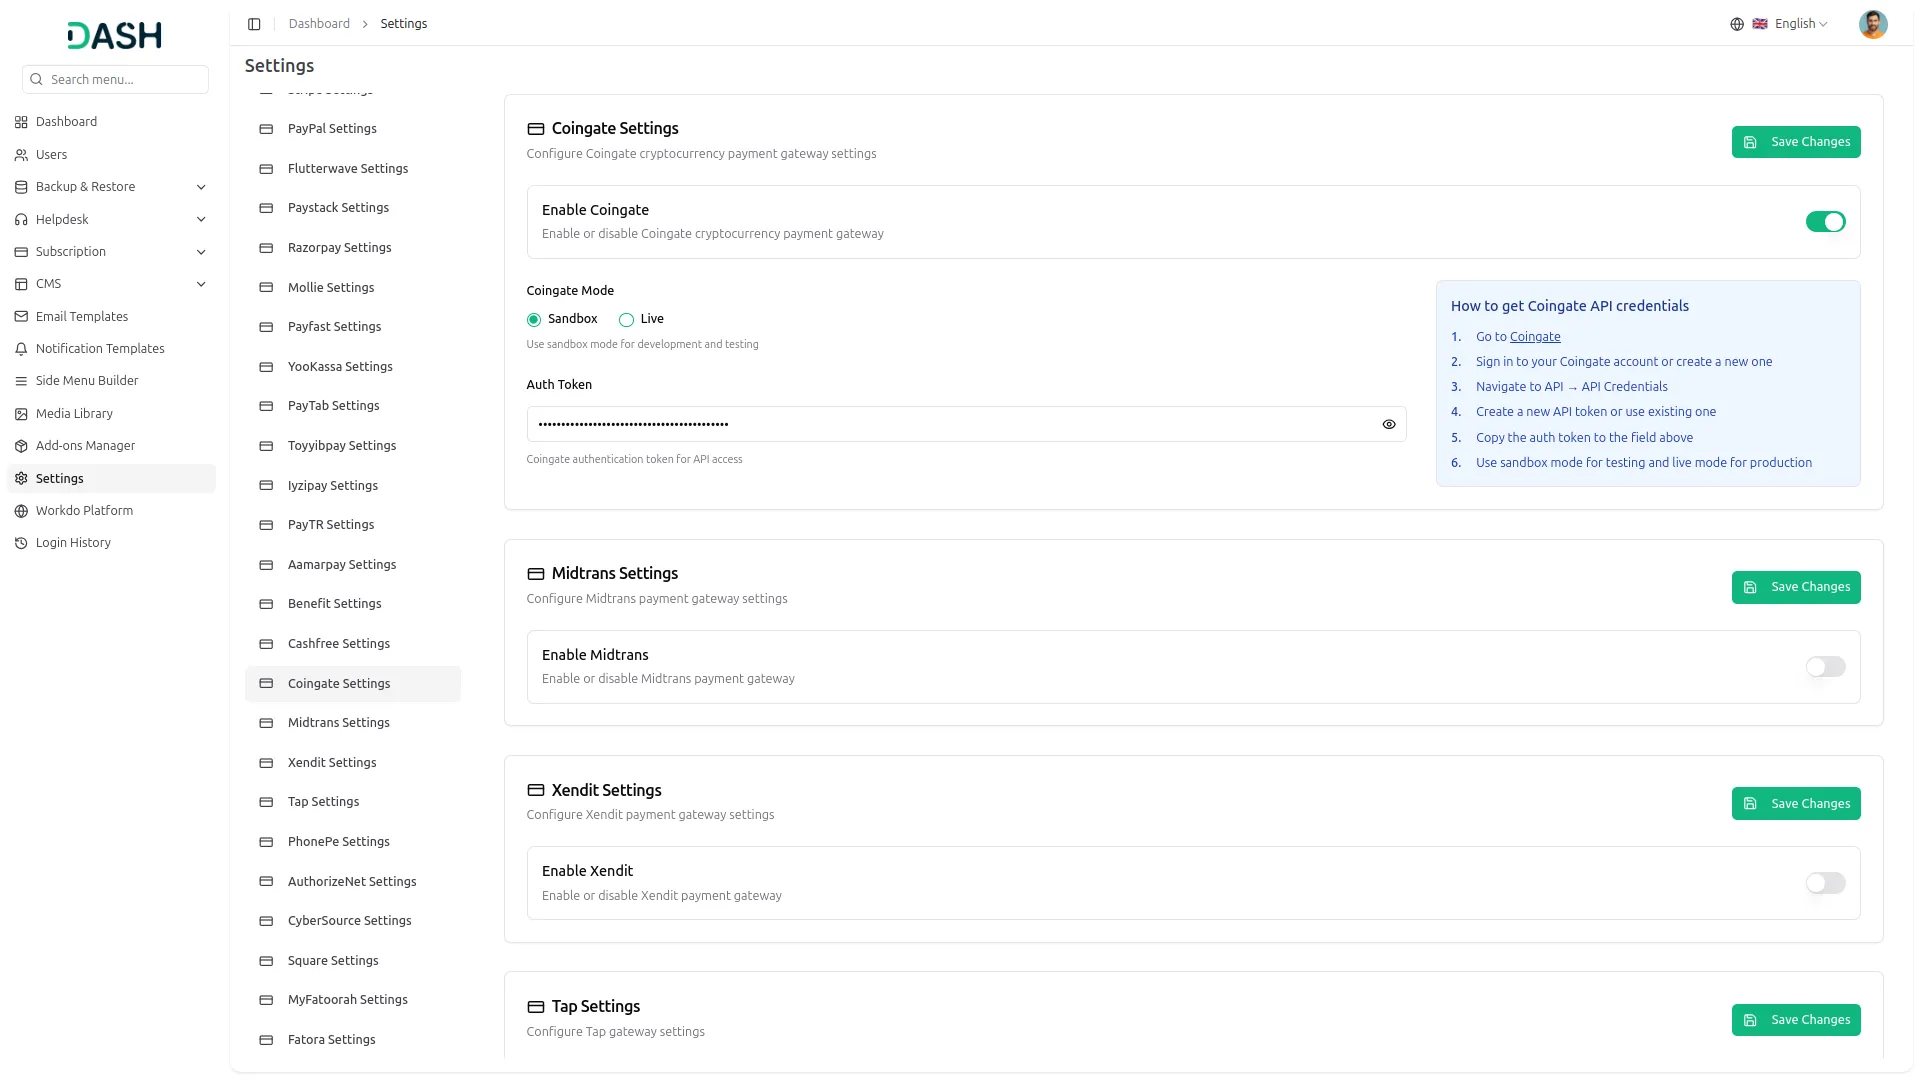Open YooKassa Settings section
The image size is (1920, 1080).
pyautogui.click(x=353, y=367)
